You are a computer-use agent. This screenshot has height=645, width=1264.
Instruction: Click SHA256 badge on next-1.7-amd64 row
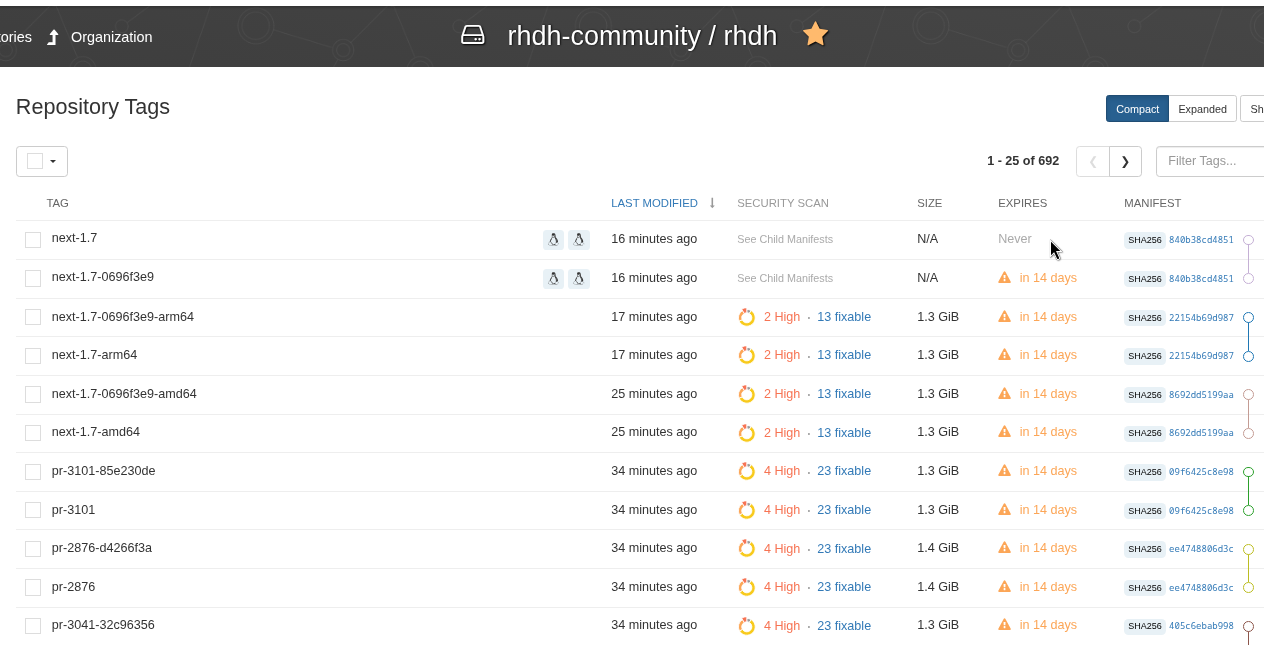pyautogui.click(x=1145, y=433)
